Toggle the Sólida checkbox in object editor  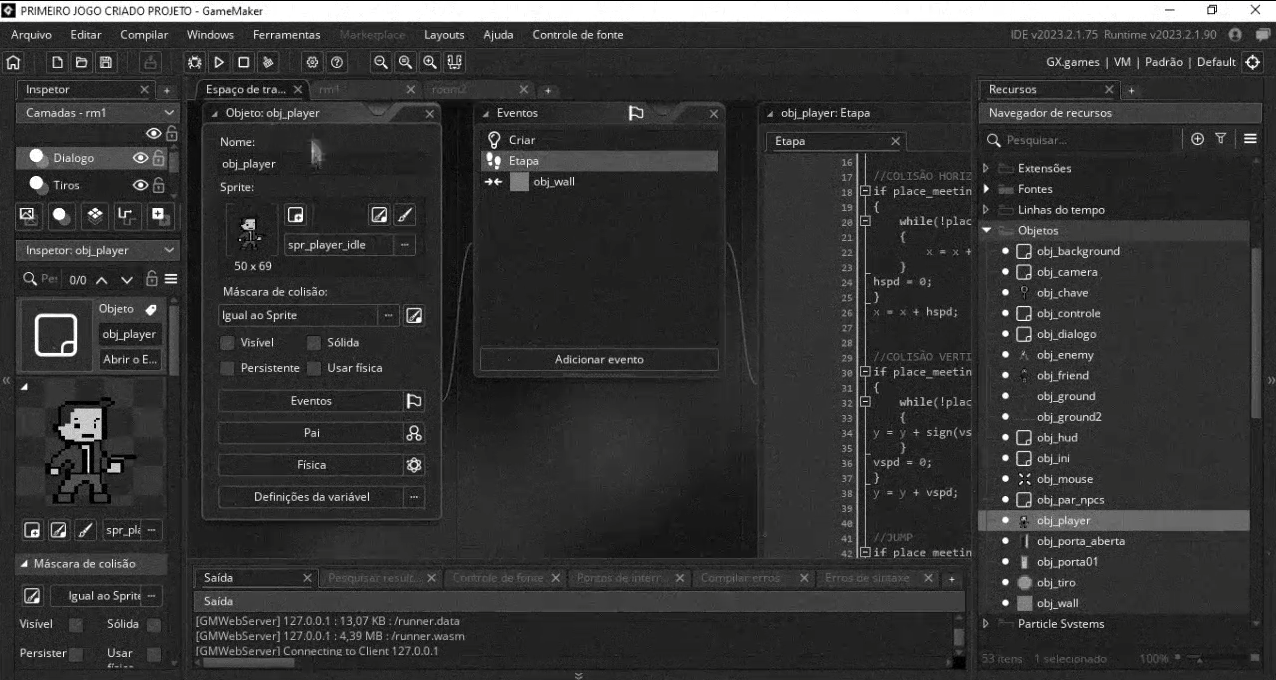pos(314,343)
